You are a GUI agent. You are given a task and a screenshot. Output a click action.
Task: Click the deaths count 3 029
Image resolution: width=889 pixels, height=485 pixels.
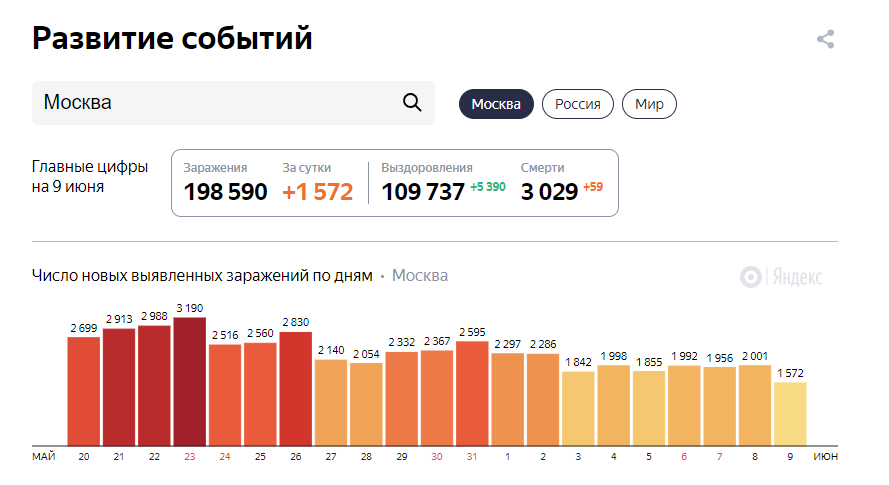click(549, 192)
